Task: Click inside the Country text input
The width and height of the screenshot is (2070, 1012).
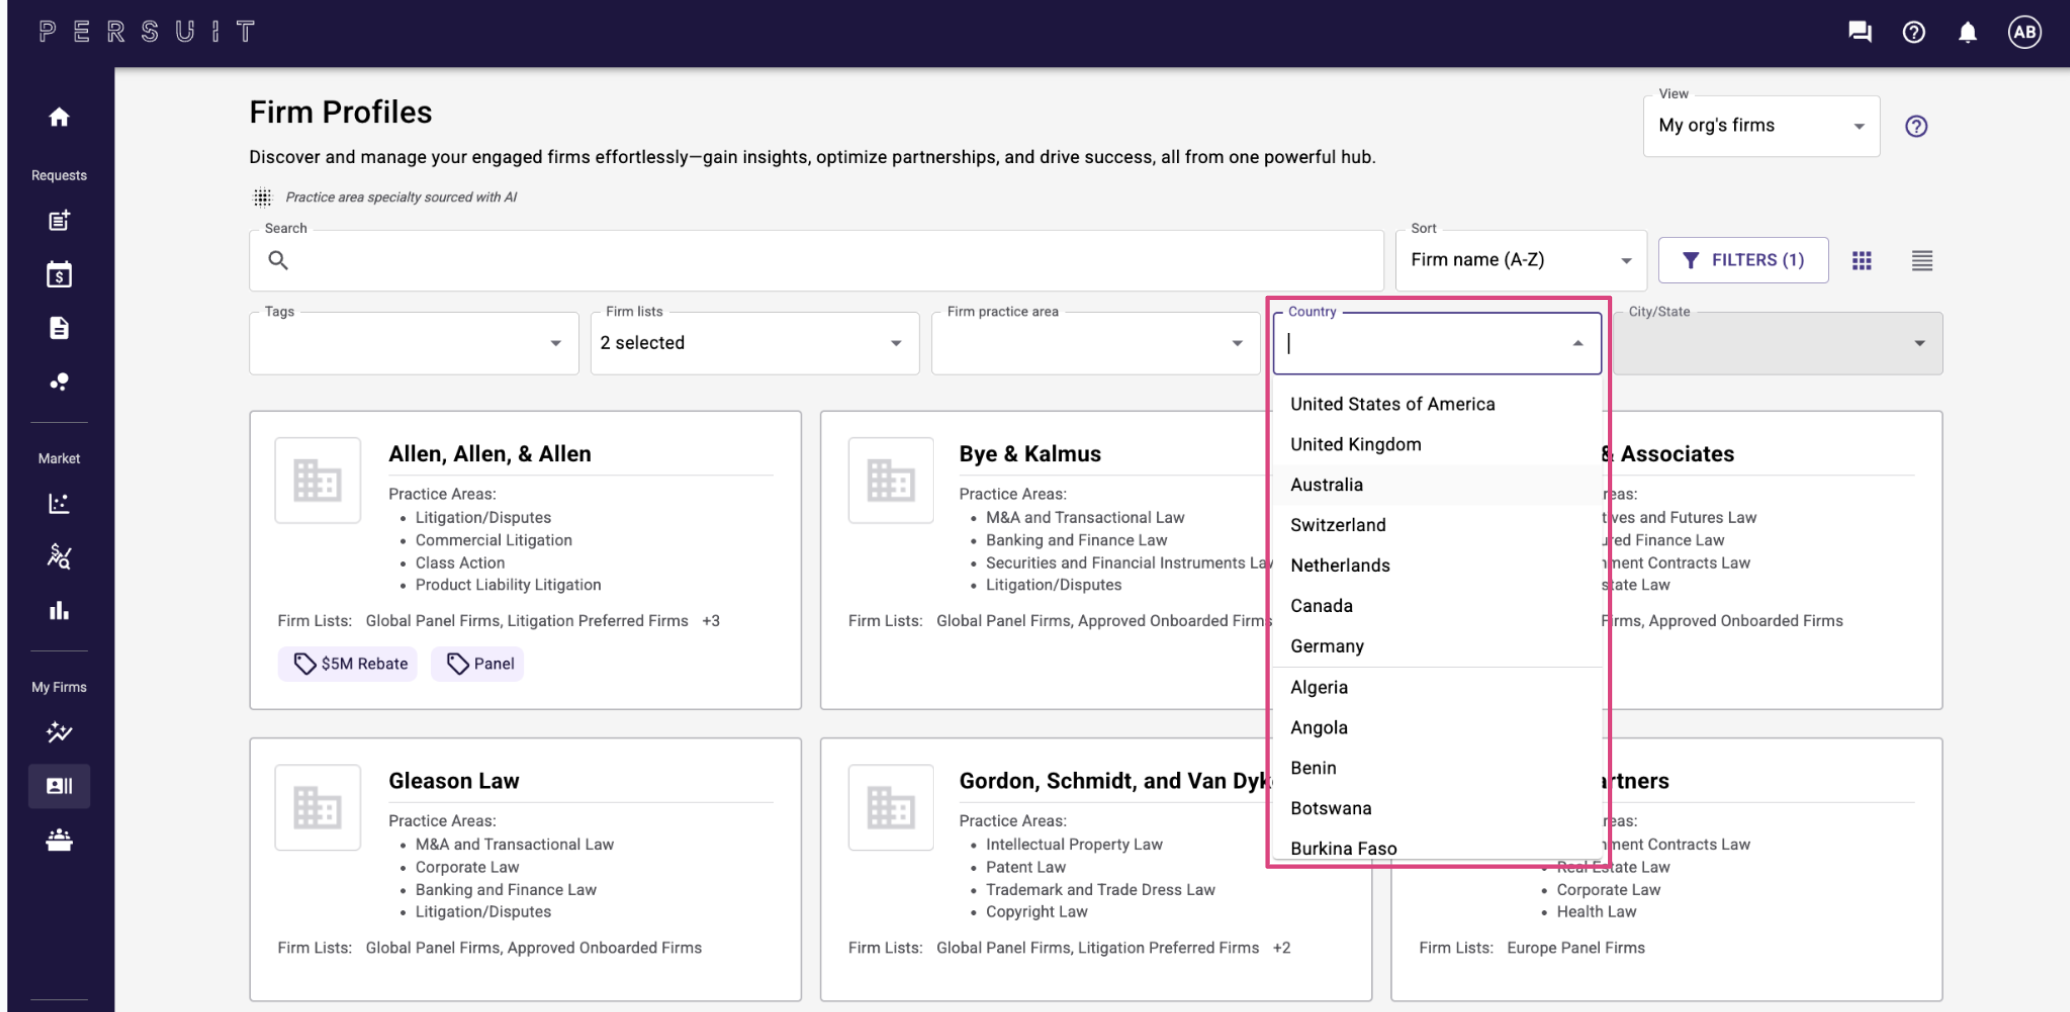Action: click(x=1420, y=343)
